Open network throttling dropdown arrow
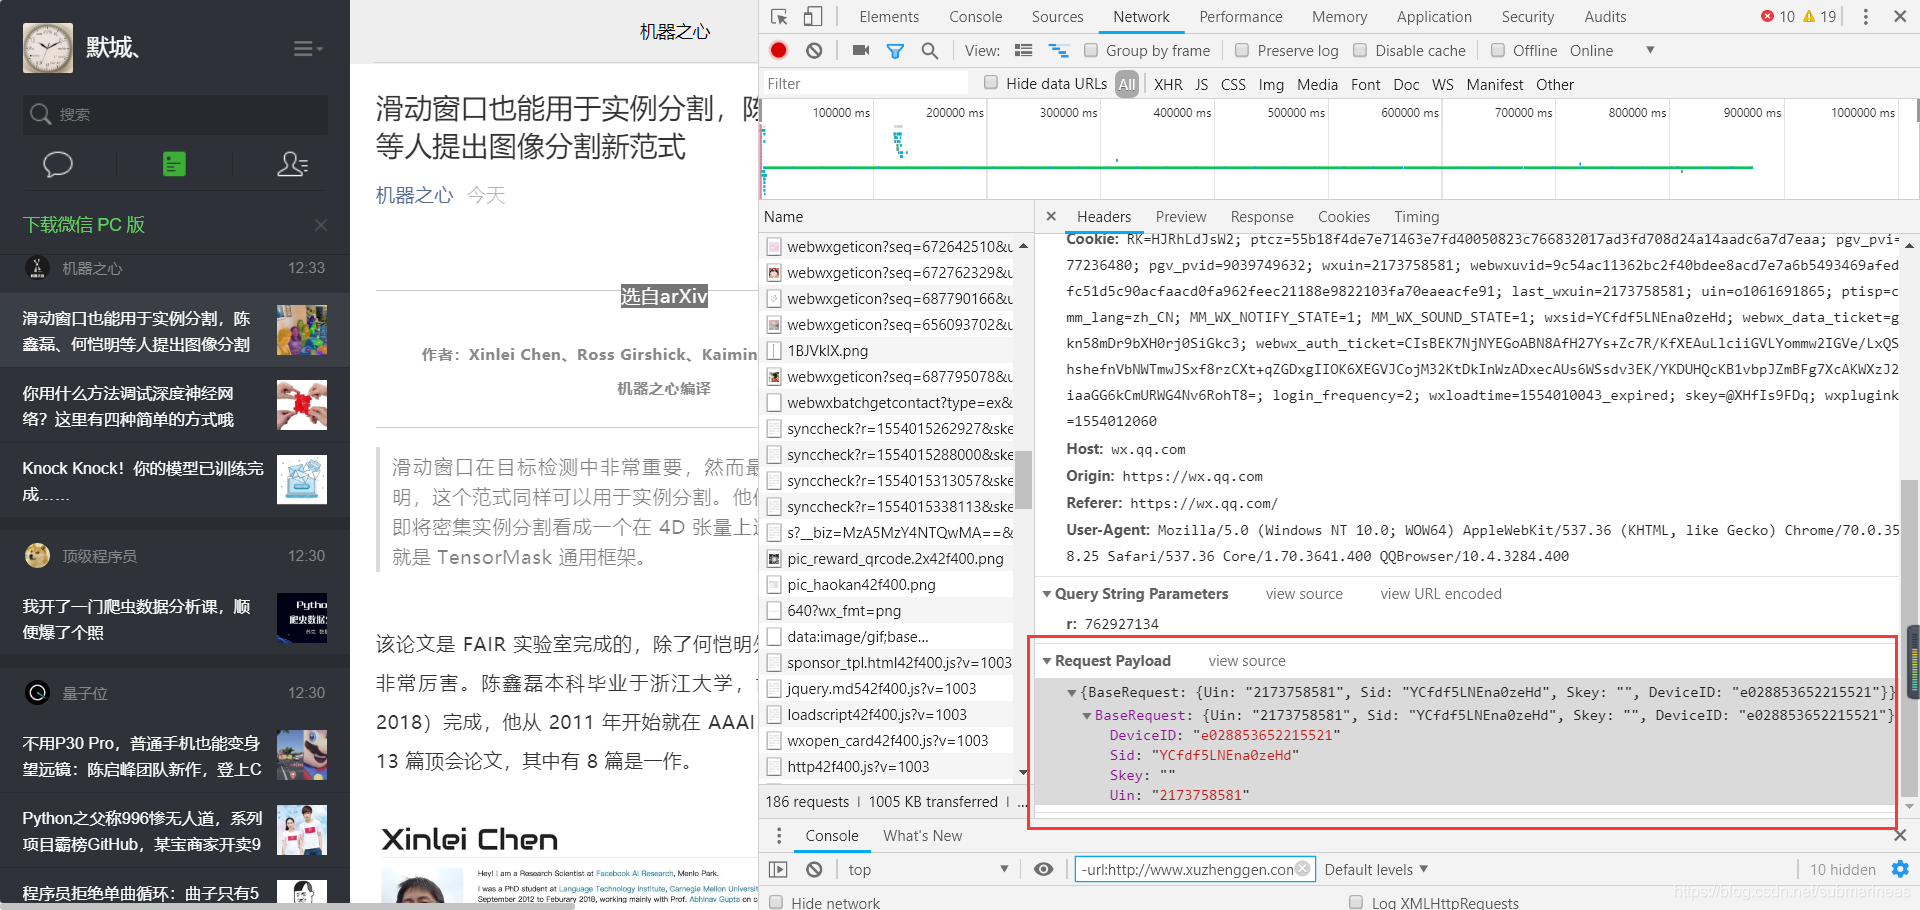This screenshot has height=910, width=1920. pos(1650,50)
